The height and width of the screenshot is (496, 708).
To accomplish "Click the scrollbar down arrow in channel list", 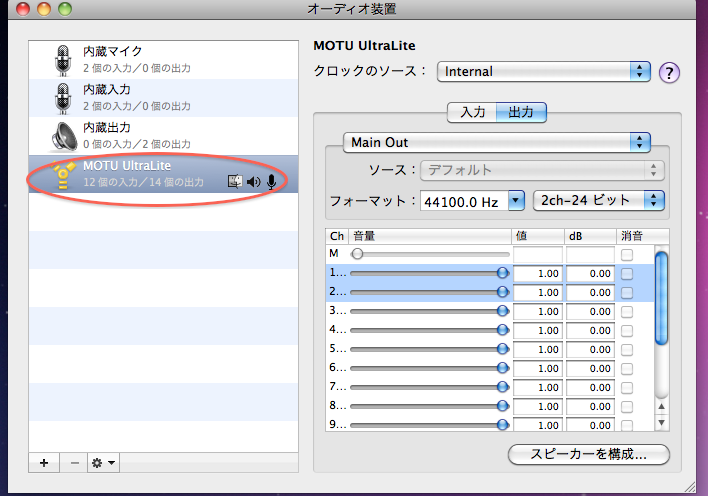I will 661,423.
